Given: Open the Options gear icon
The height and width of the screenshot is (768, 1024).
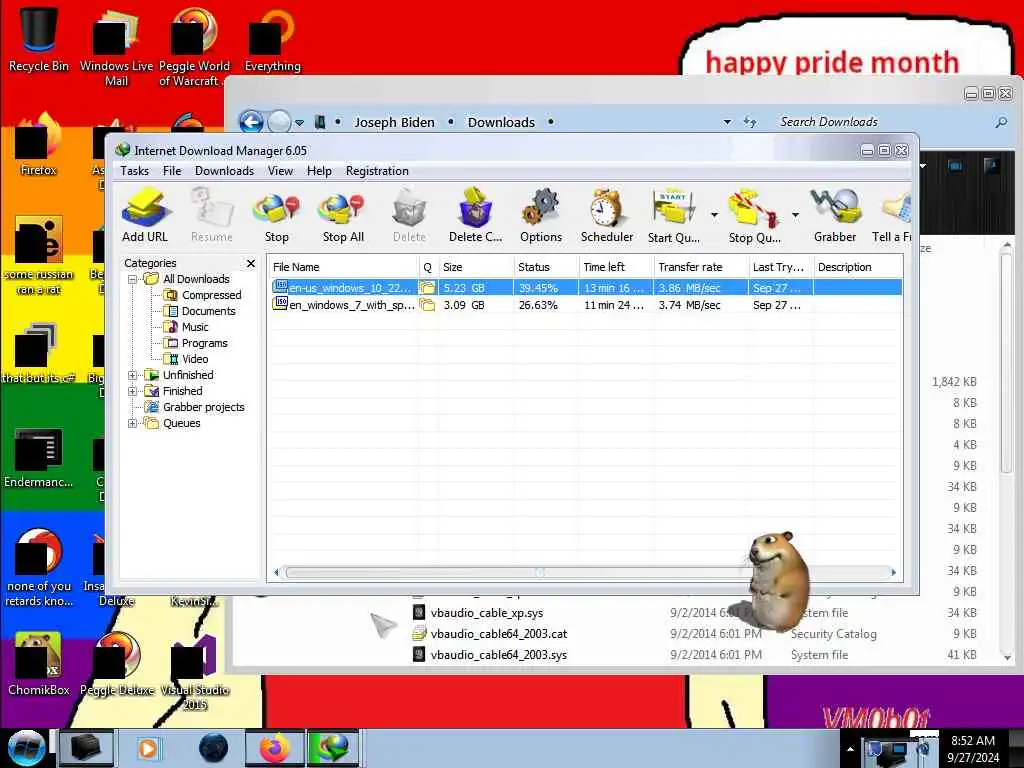Looking at the screenshot, I should pyautogui.click(x=541, y=216).
